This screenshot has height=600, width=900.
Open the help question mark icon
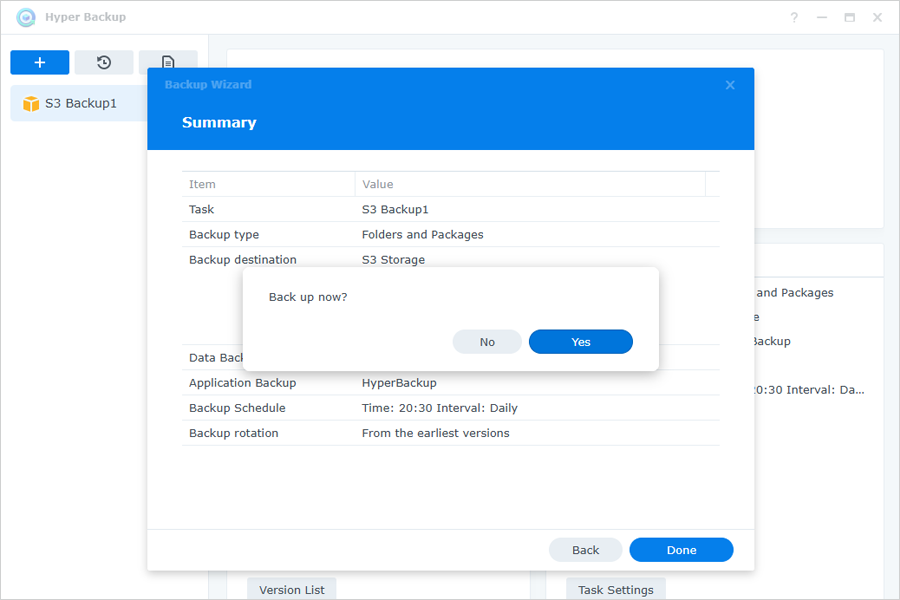pyautogui.click(x=794, y=18)
